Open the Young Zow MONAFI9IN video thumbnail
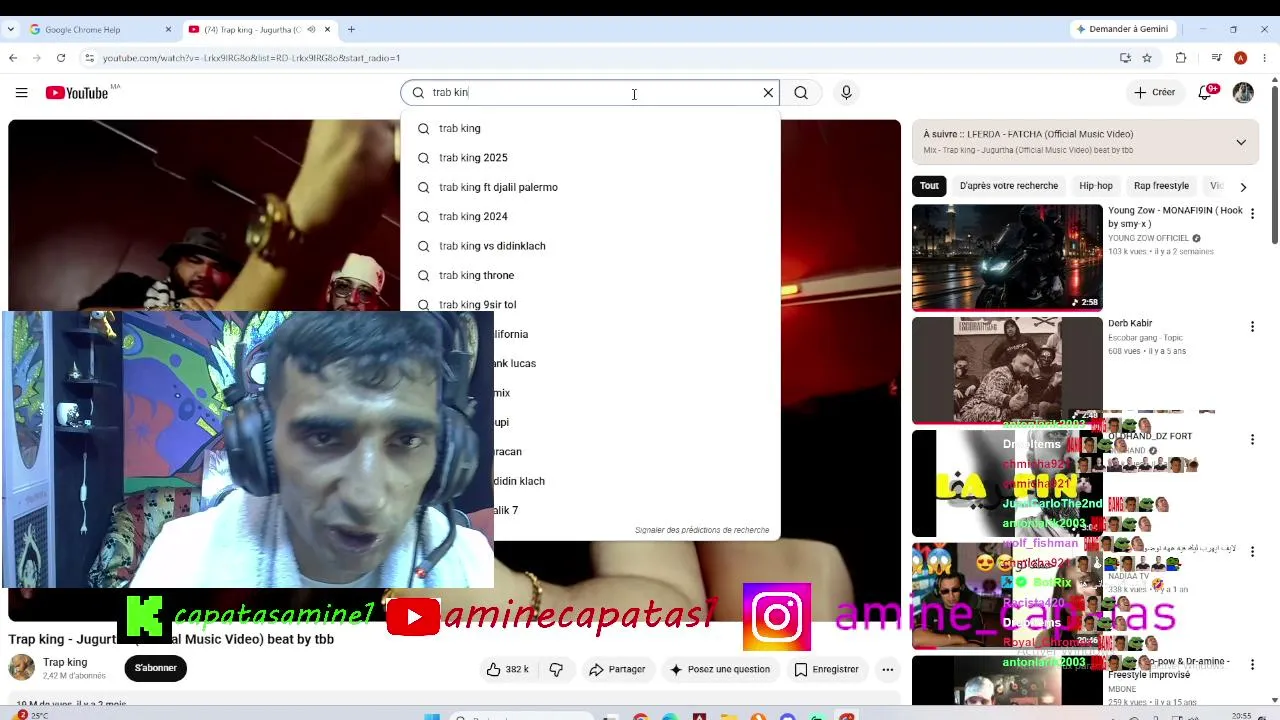 click(x=1007, y=257)
